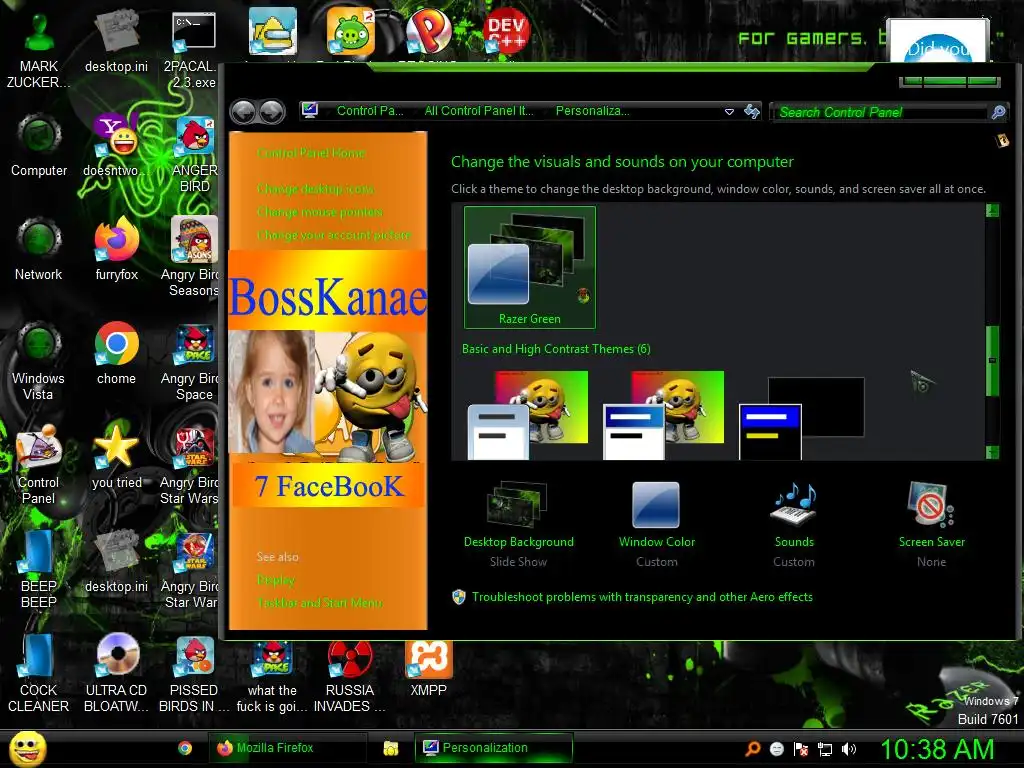Click the green theme list scrollbar thumb
The height and width of the screenshot is (768, 1024).
993,360
